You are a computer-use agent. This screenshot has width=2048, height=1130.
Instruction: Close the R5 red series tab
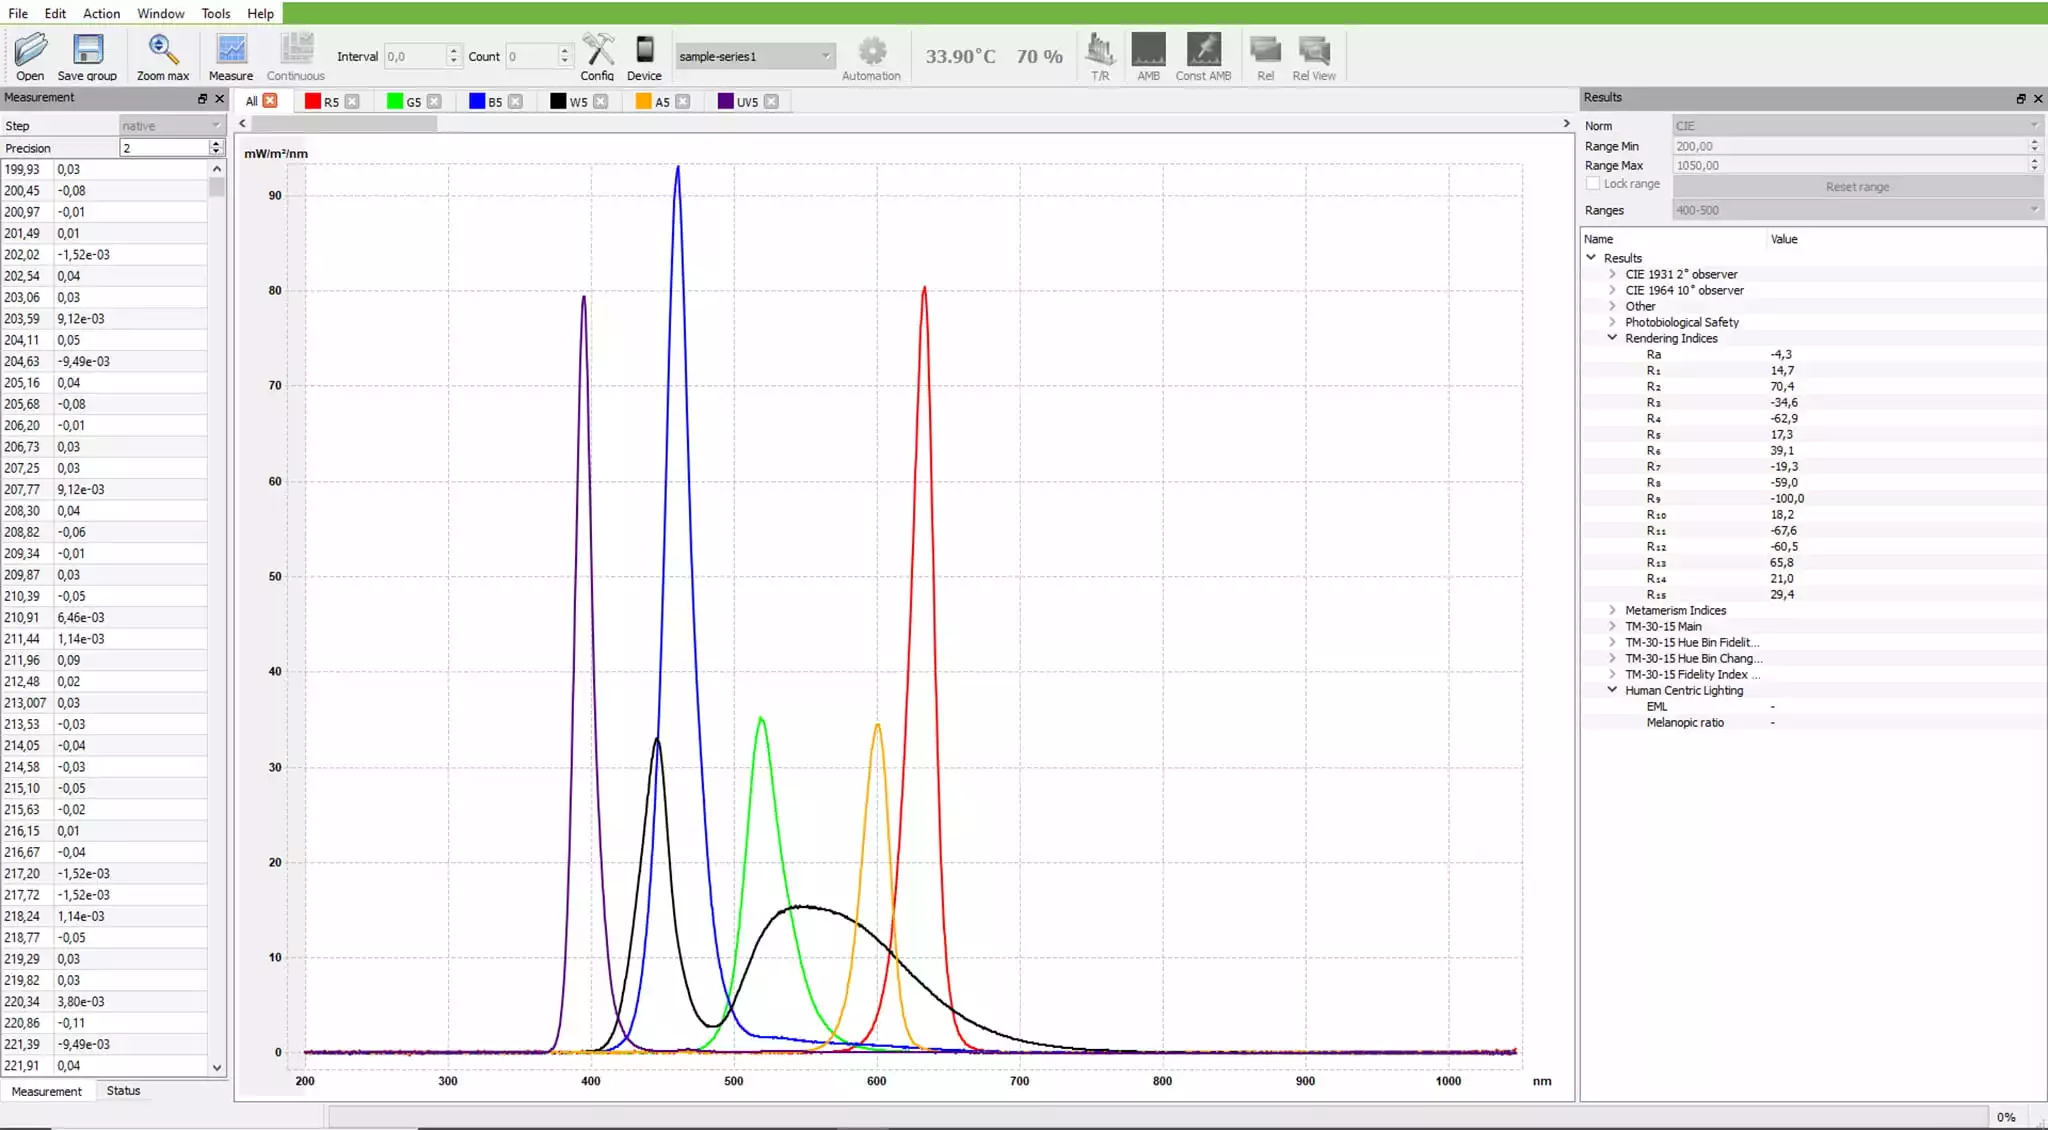click(352, 102)
